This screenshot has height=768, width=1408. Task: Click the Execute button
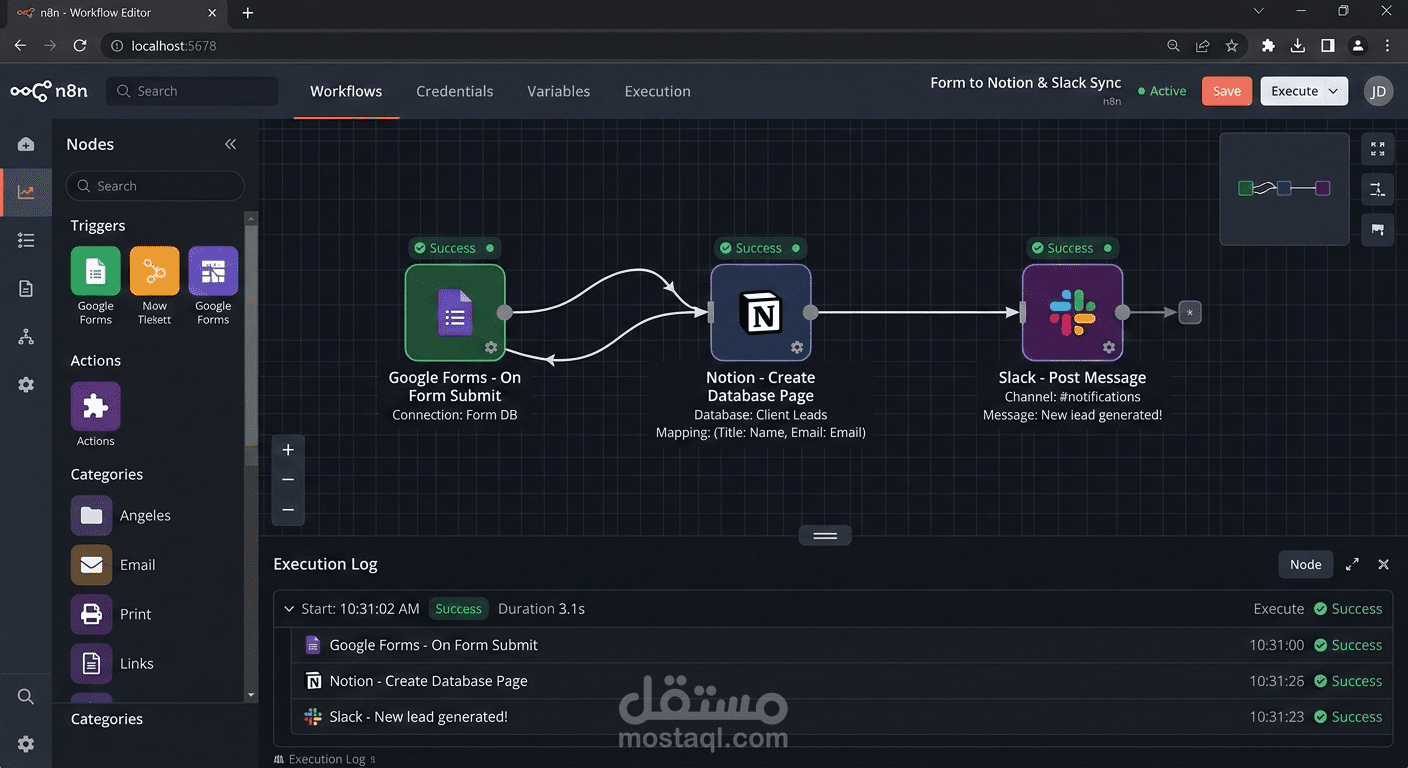[x=1294, y=91]
